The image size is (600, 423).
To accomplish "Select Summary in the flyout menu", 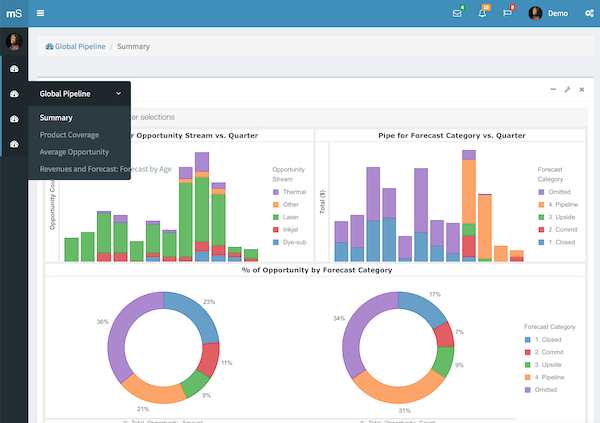I will (56, 118).
